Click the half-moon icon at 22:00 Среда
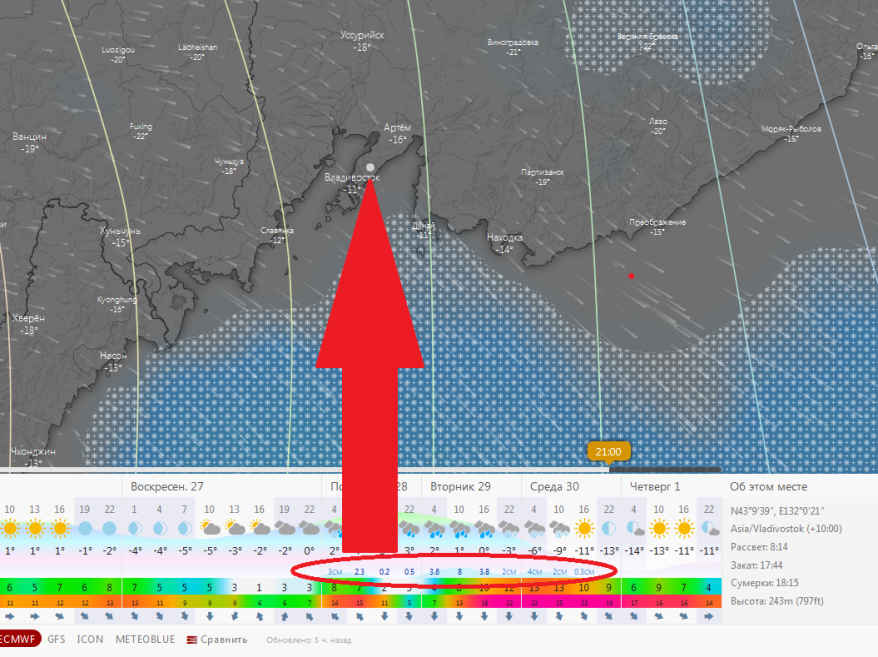 tap(608, 527)
